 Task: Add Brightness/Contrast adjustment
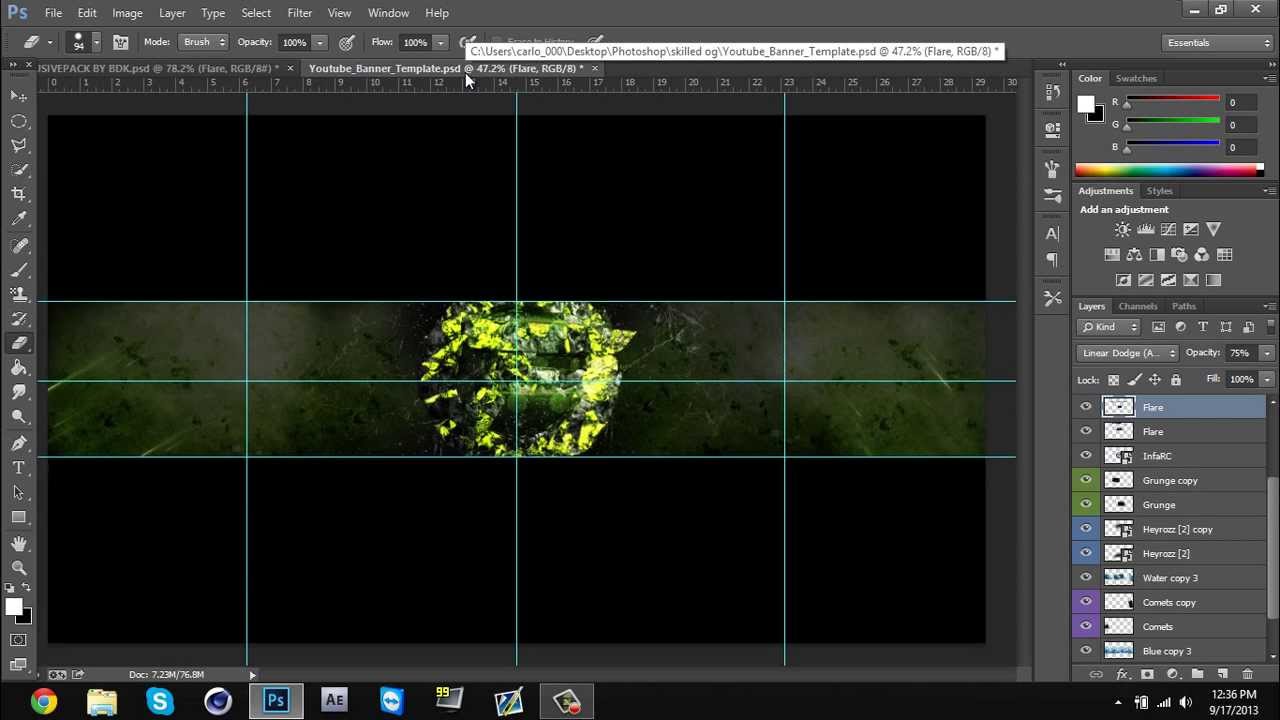tap(1123, 230)
